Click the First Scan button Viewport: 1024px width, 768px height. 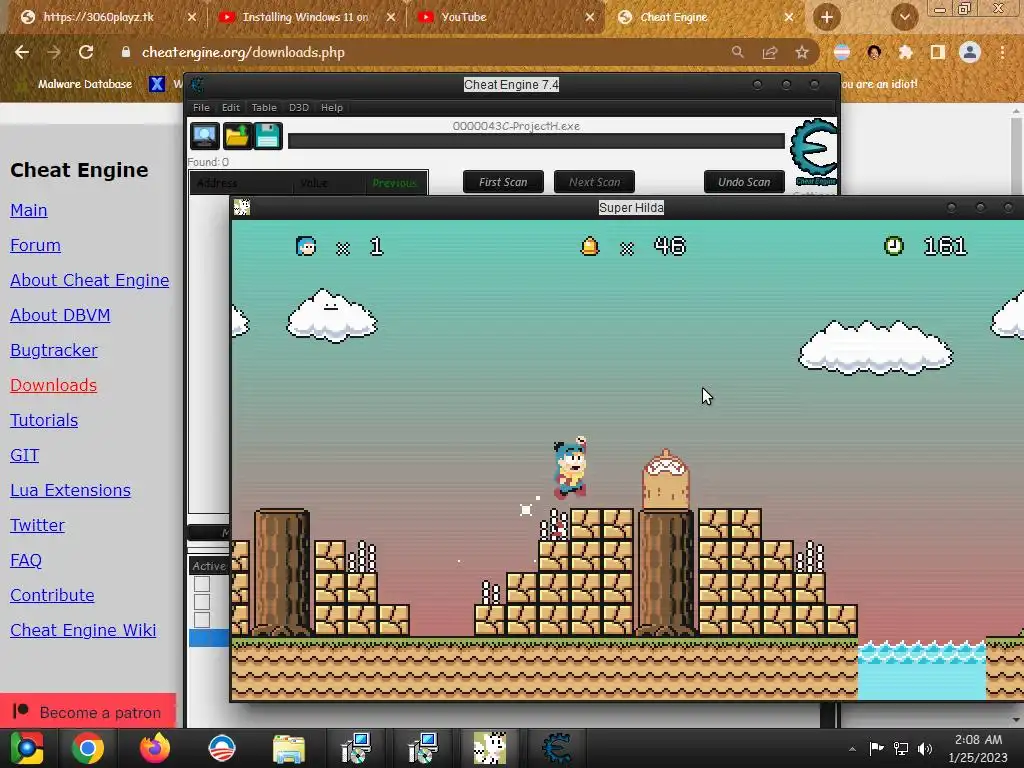(503, 182)
